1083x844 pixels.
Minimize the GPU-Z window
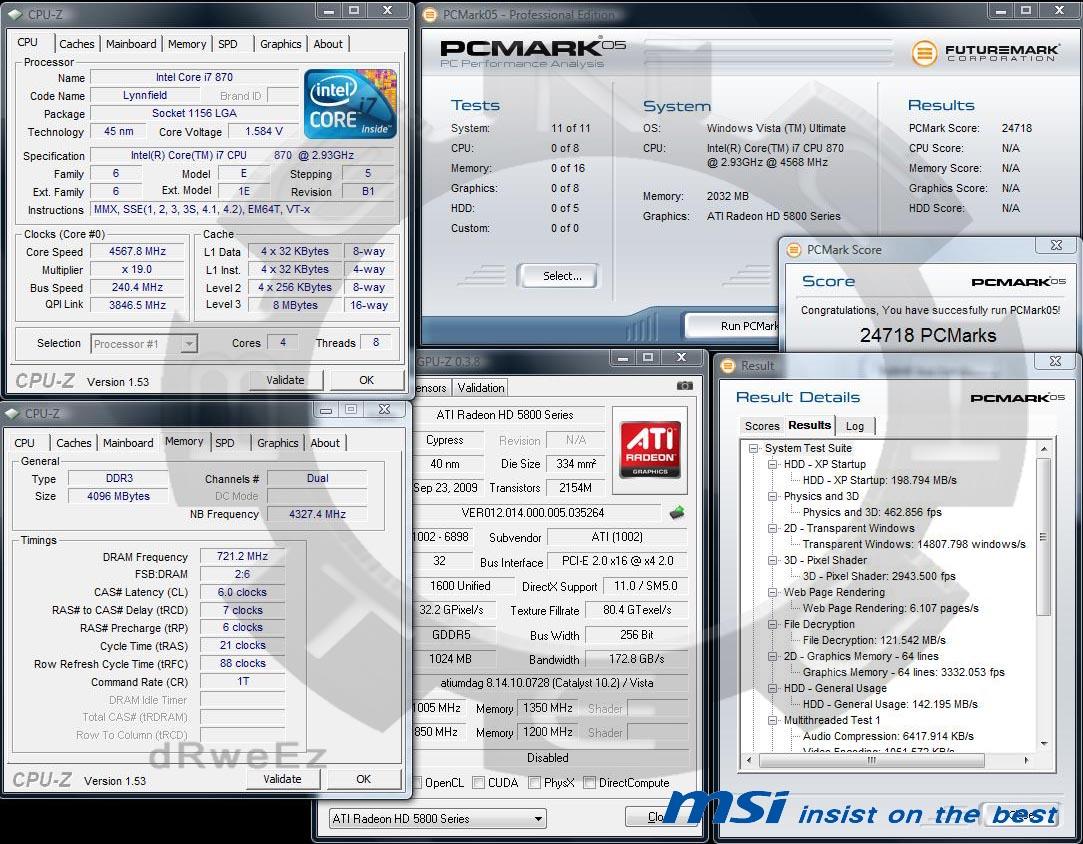tap(623, 357)
